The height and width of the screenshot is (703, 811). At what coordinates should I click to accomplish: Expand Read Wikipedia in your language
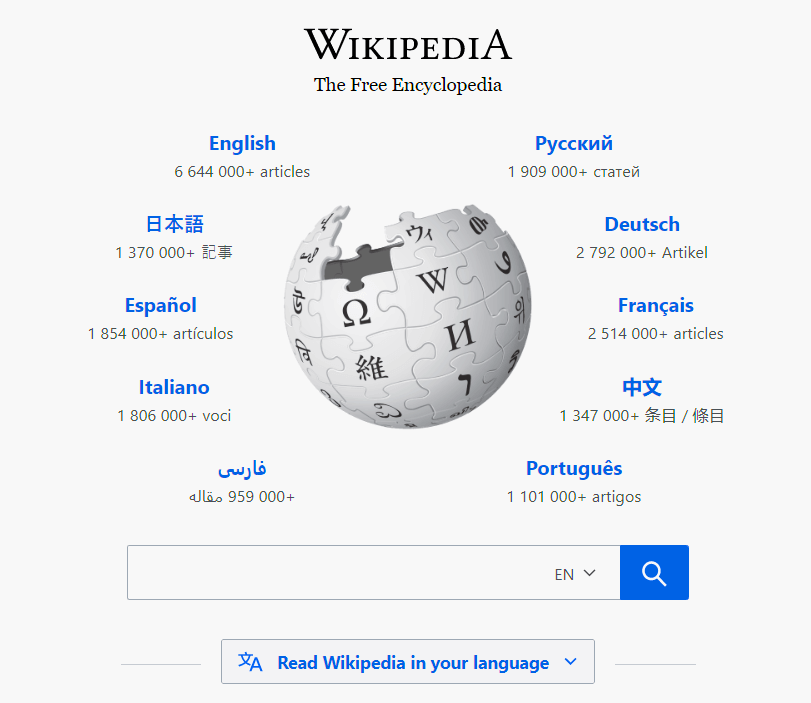click(408, 662)
